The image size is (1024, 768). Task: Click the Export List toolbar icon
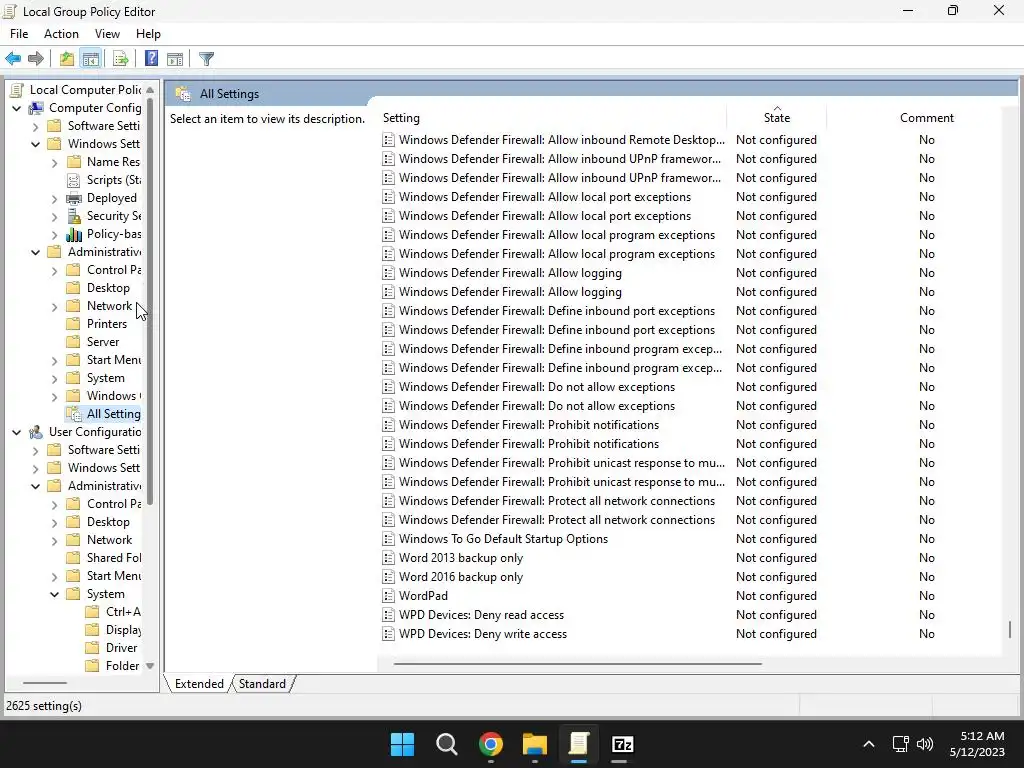[121, 59]
